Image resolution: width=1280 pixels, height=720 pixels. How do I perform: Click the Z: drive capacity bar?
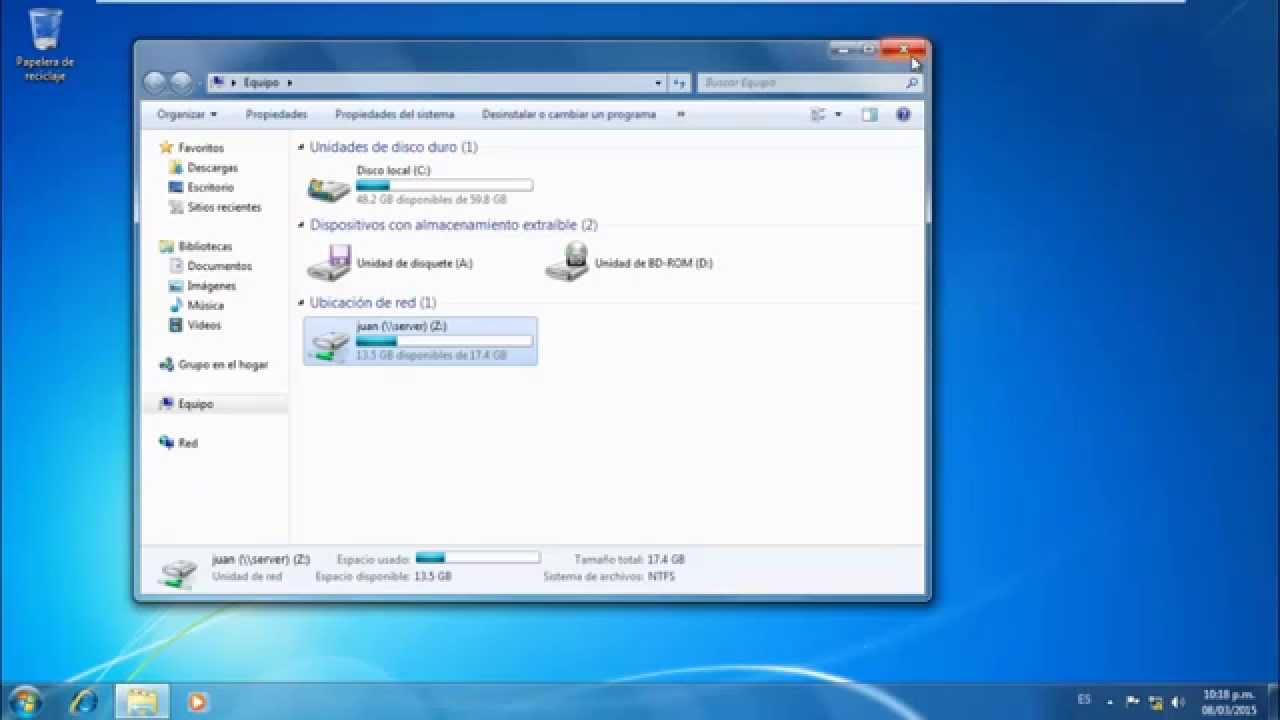click(x=444, y=341)
